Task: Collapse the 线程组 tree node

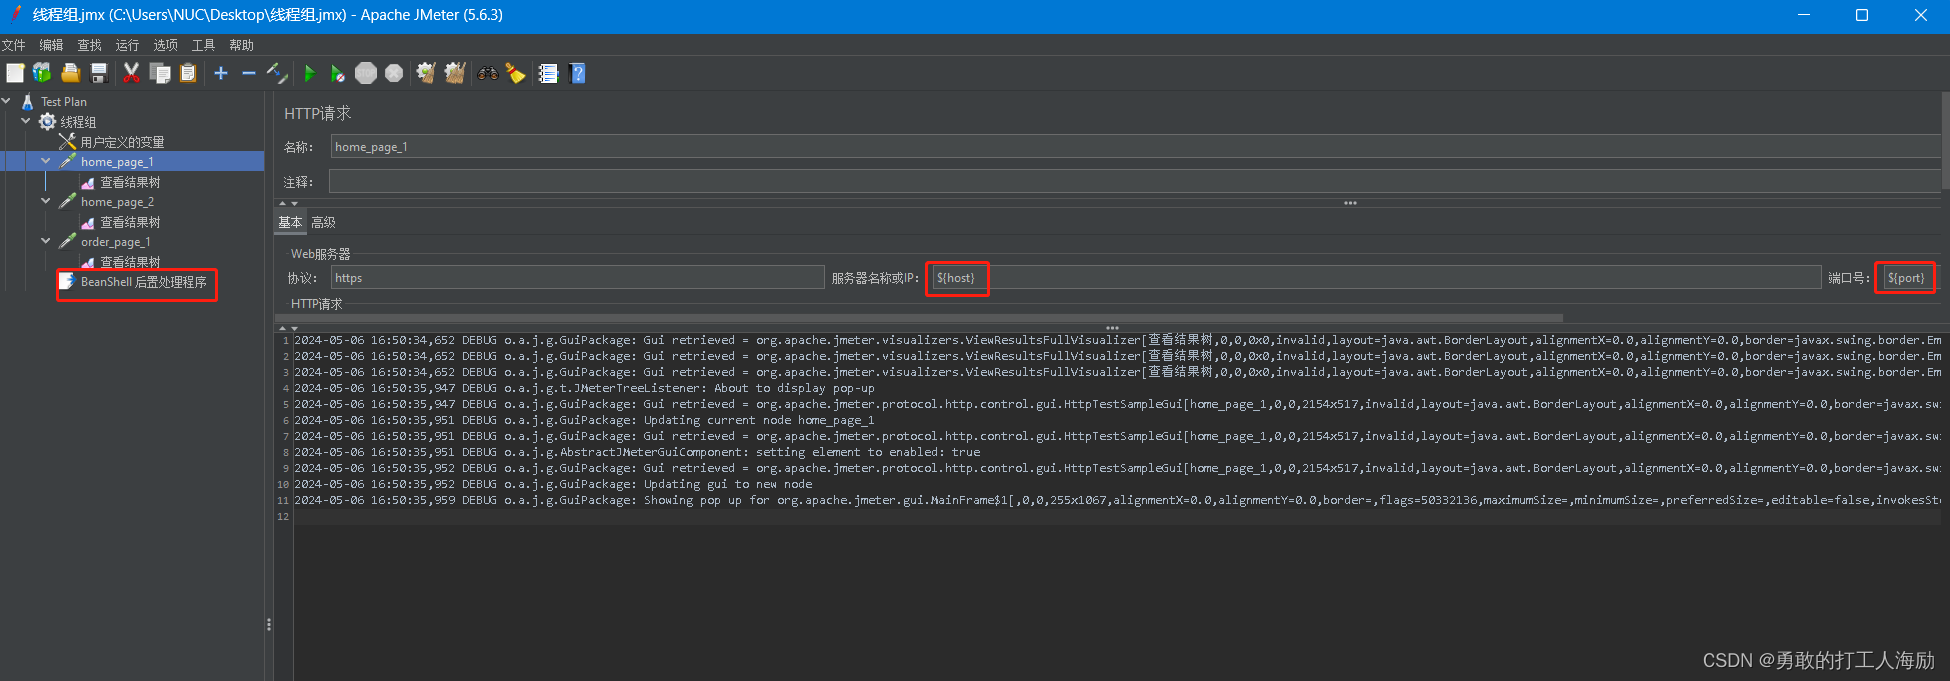Action: 26,121
